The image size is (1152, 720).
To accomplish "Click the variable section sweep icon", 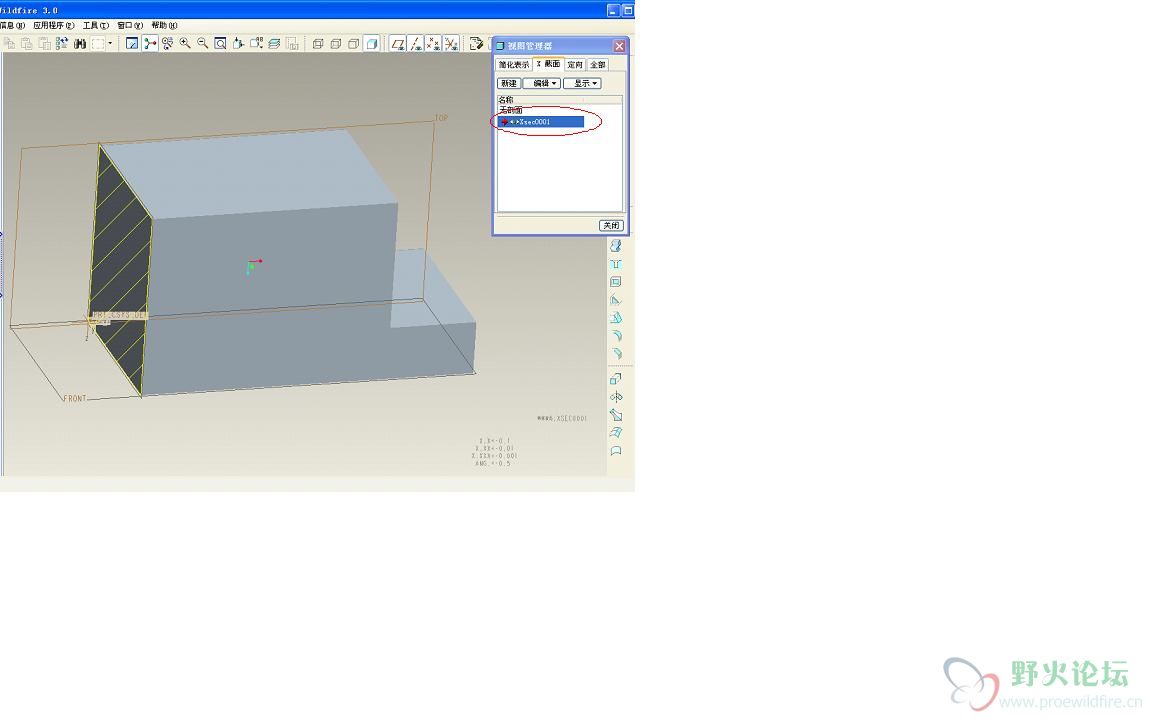I will click(x=616, y=415).
